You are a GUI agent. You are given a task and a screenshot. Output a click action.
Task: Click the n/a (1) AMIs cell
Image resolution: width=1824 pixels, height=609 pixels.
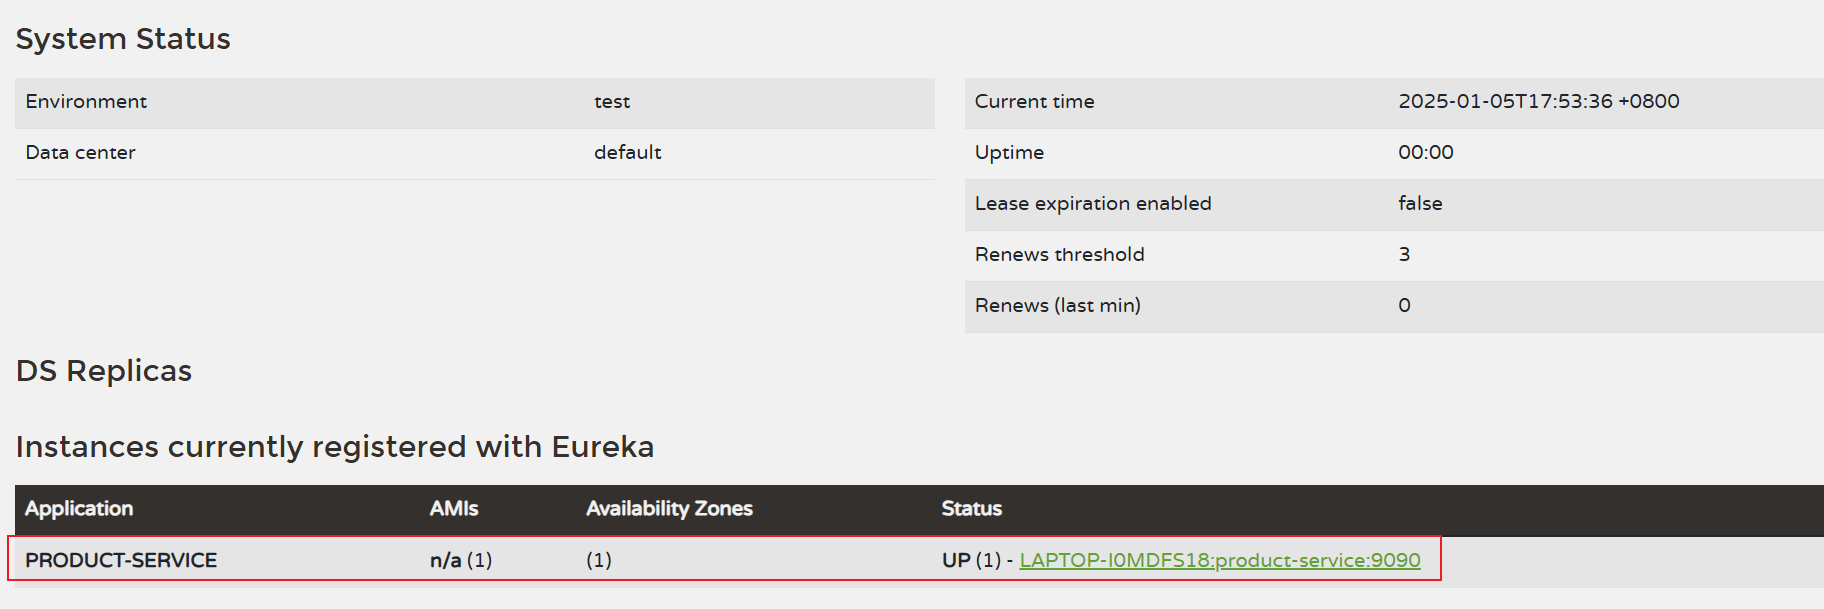coord(461,560)
